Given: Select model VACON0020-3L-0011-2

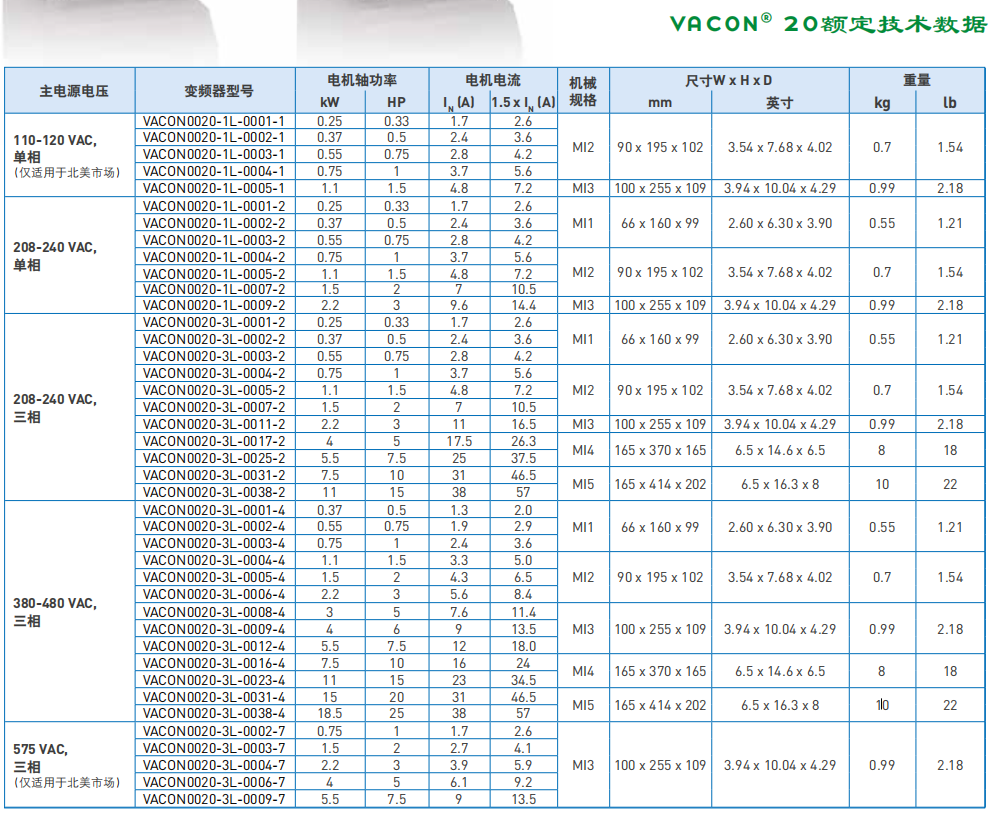Looking at the screenshot, I should [214, 424].
